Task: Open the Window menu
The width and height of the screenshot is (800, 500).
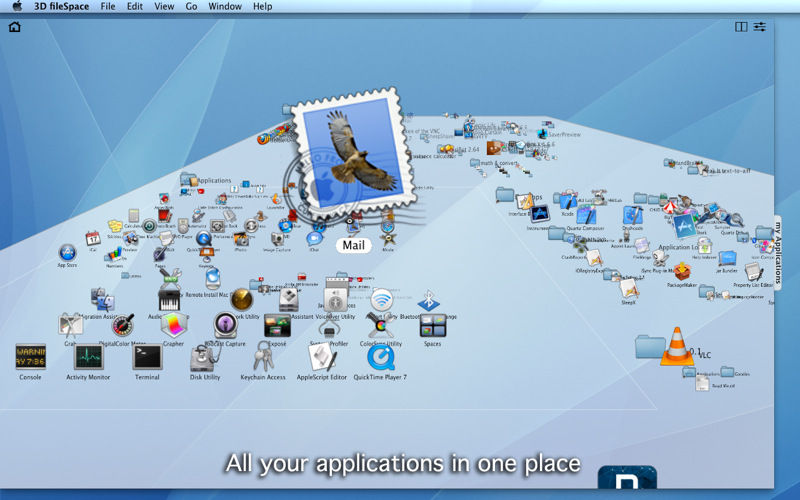Action: (225, 7)
